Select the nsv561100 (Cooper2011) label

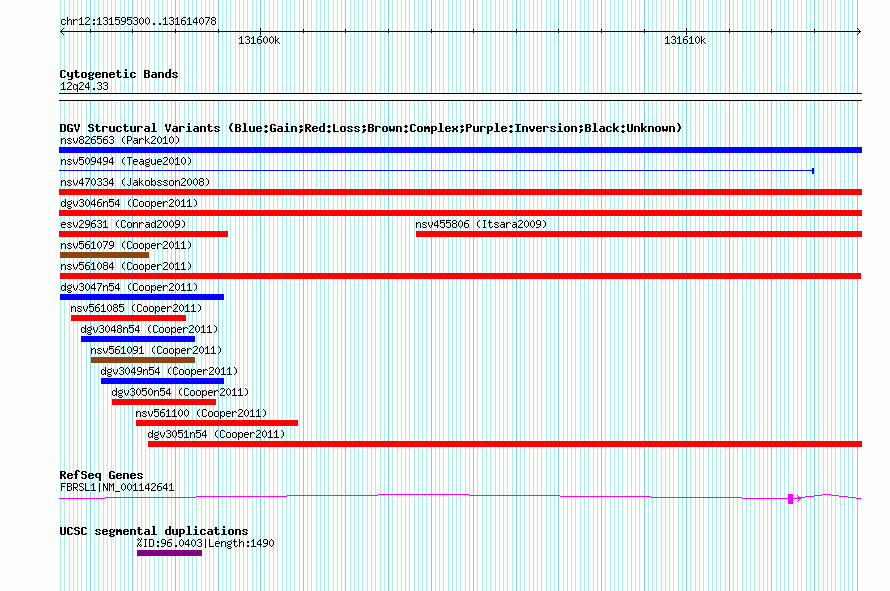(x=201, y=413)
